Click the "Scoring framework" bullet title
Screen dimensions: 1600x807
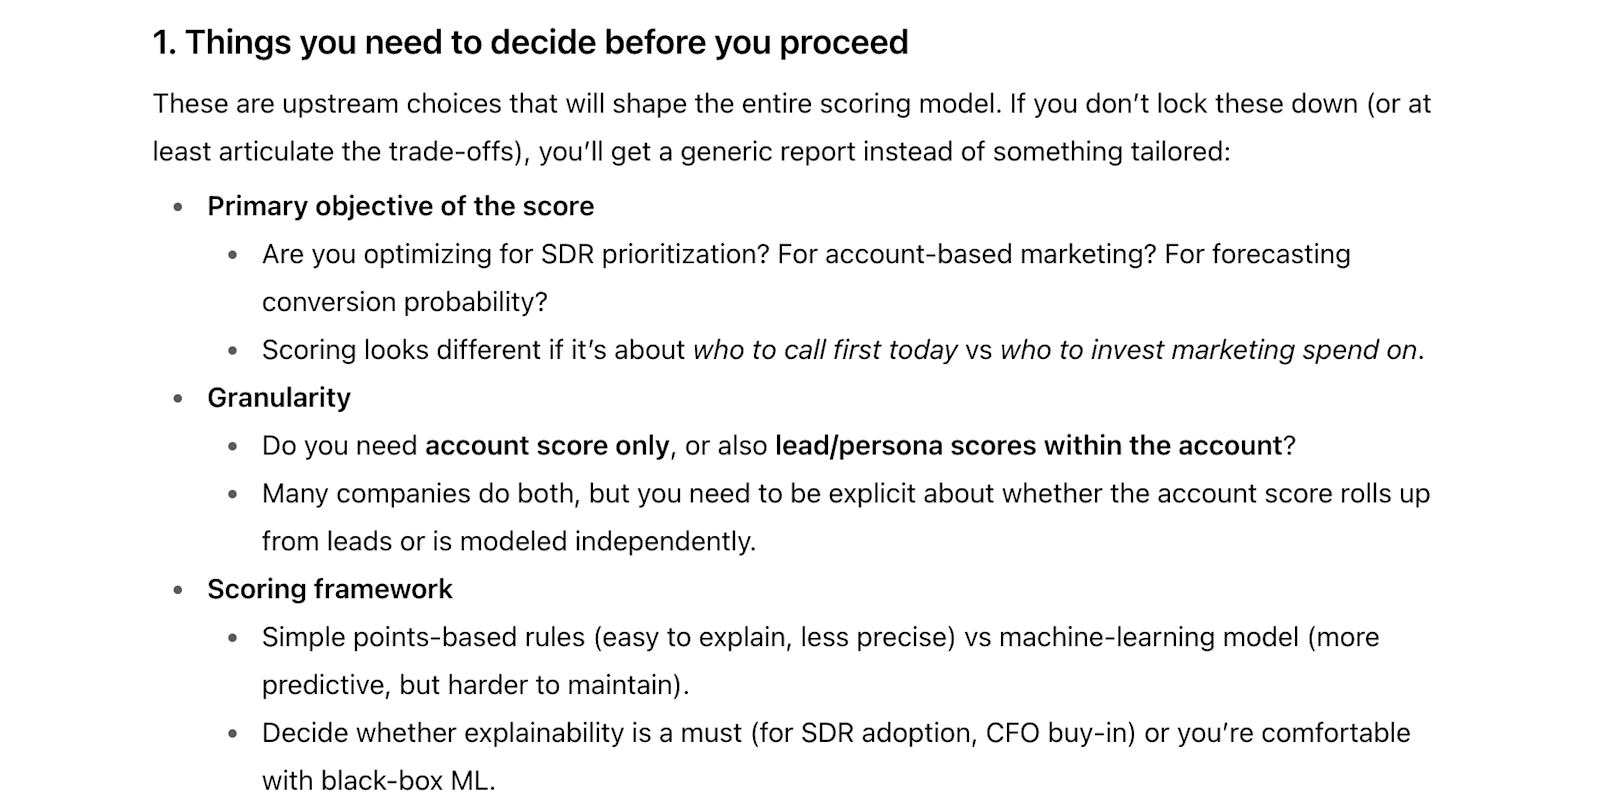(x=329, y=590)
